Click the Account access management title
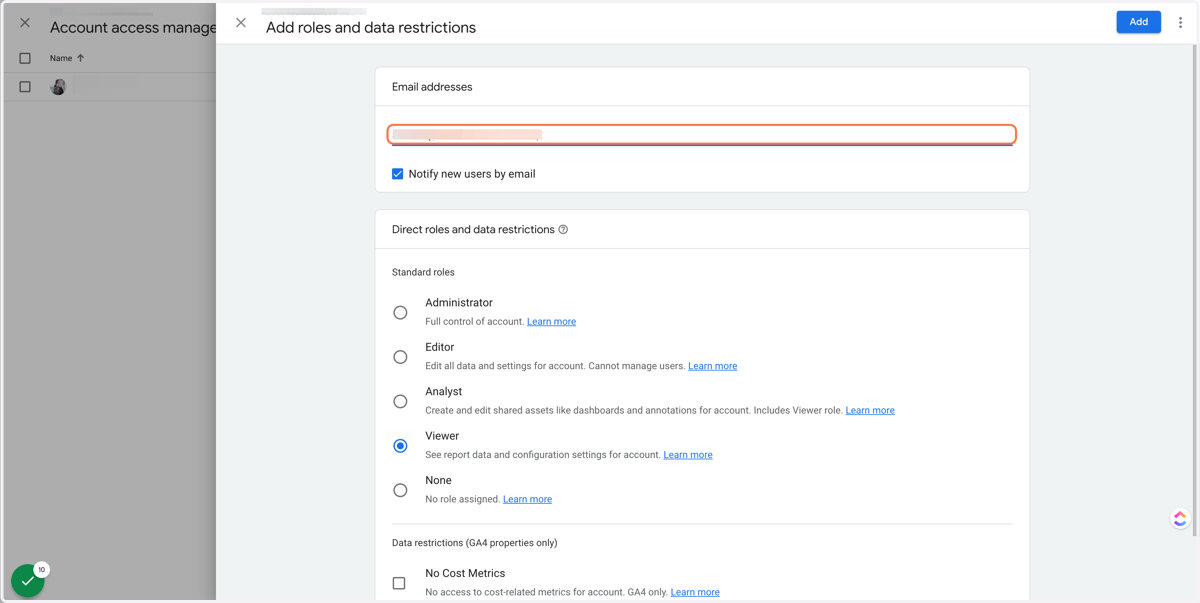This screenshot has height=603, width=1200. 133,28
